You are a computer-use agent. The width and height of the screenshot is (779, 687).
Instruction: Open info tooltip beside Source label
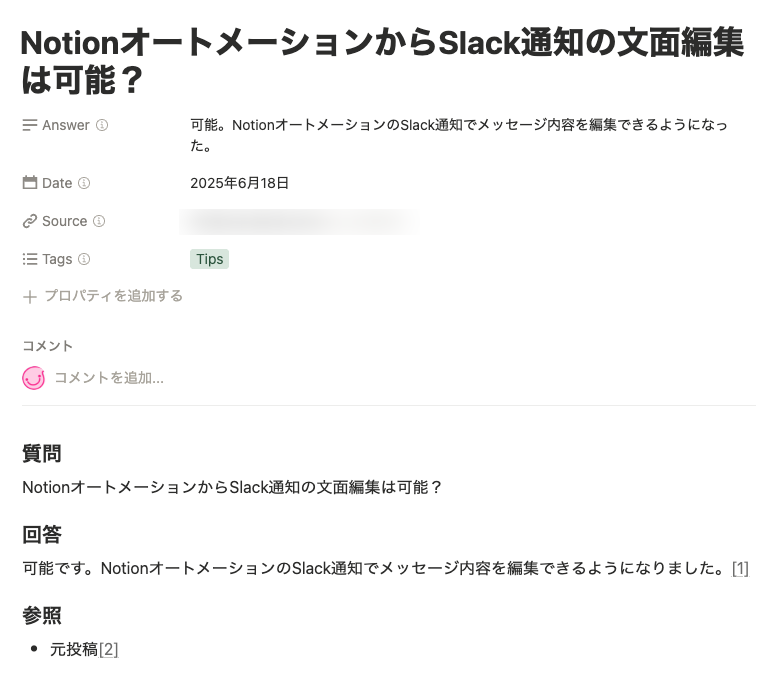tap(99, 221)
